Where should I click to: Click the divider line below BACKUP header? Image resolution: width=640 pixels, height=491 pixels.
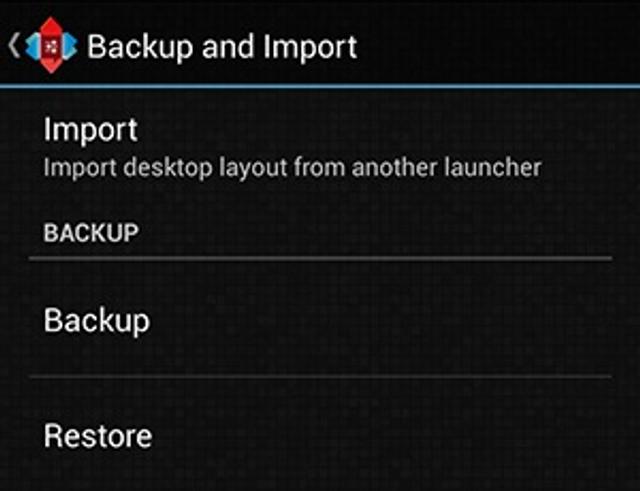[x=320, y=259]
